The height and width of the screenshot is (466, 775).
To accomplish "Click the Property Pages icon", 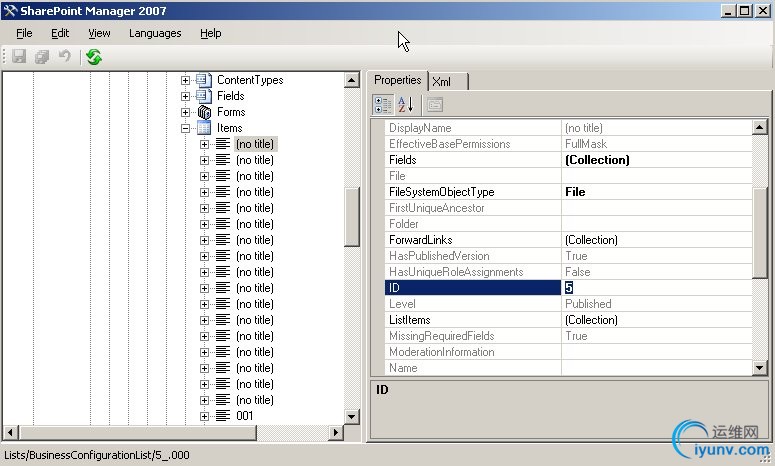I will [x=434, y=105].
